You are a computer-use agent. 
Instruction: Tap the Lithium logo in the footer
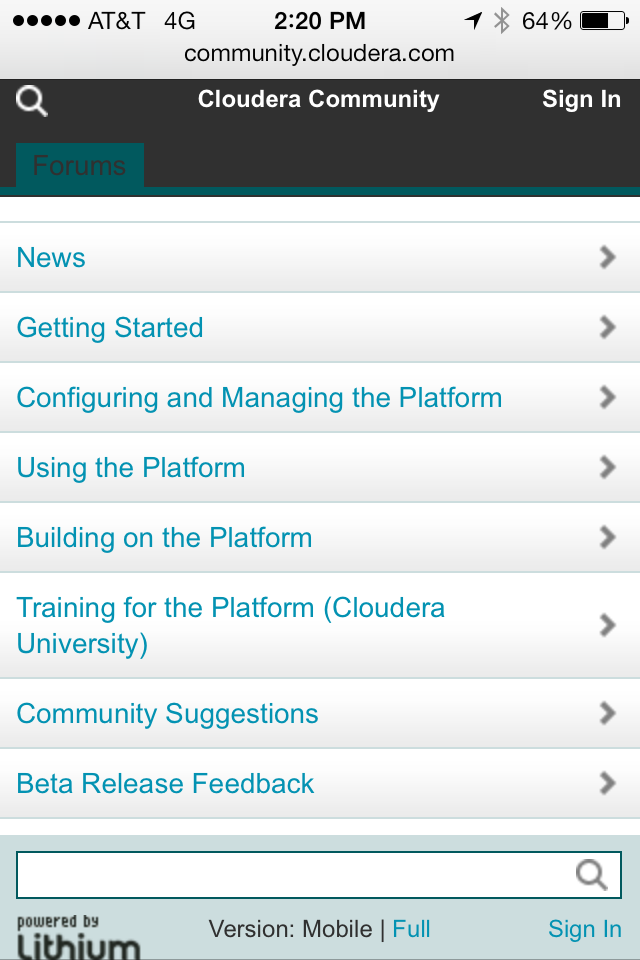tap(77, 938)
